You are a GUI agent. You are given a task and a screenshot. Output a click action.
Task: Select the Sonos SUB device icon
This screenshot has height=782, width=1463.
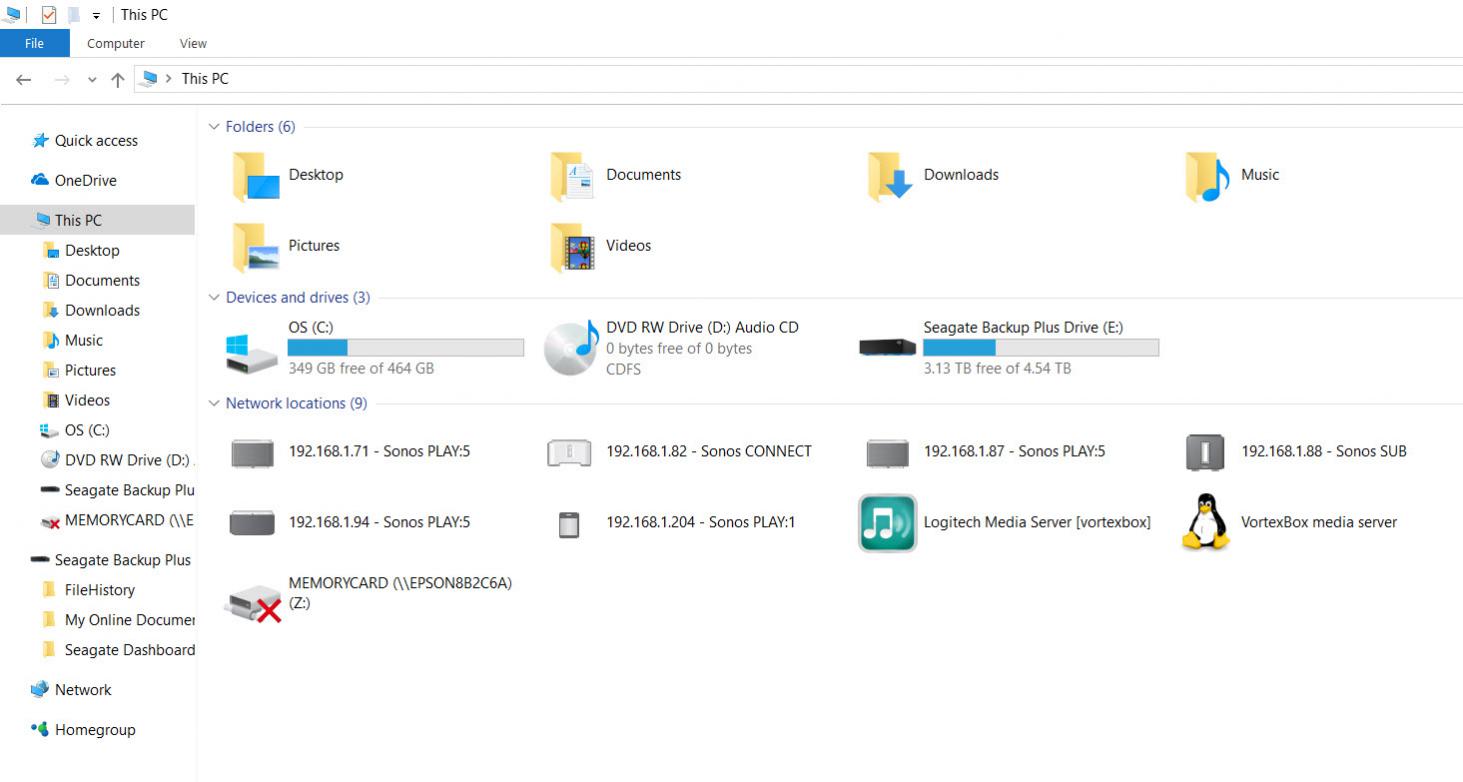pyautogui.click(x=1205, y=452)
